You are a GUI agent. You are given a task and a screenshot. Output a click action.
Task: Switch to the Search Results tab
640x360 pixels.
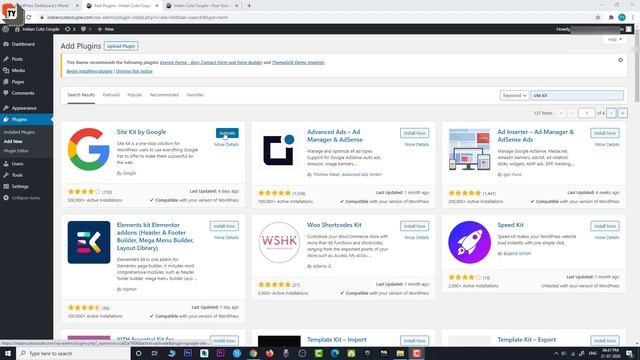81,95
